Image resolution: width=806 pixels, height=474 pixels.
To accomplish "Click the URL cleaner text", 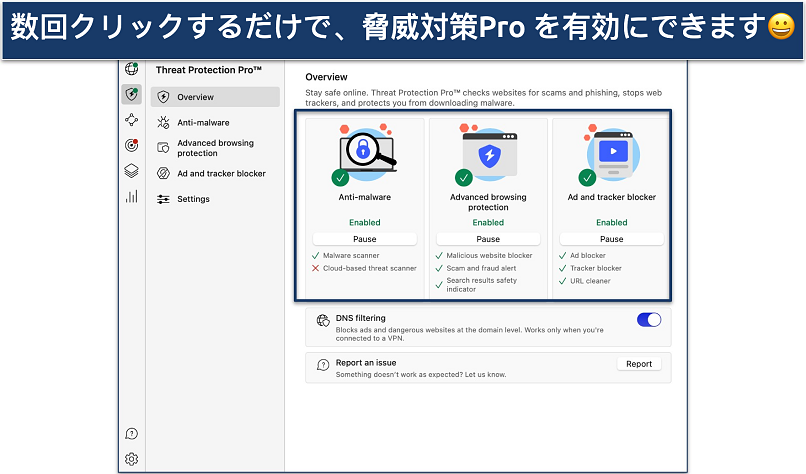I will 590,281.
